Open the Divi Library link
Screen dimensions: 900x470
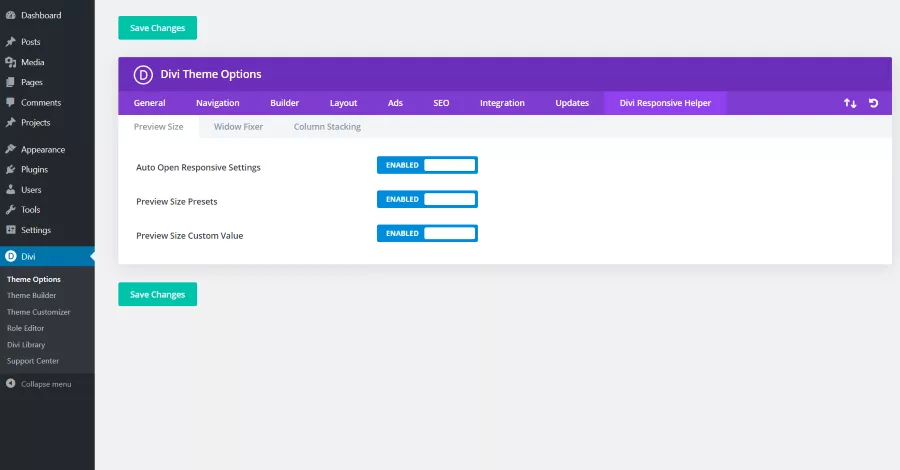(26, 345)
